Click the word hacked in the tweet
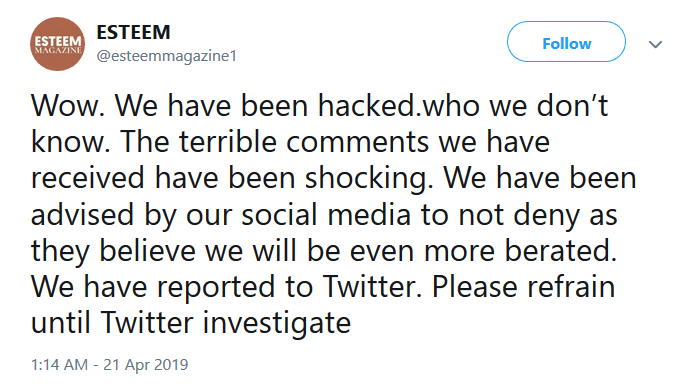The width and height of the screenshot is (680, 384). tap(366, 105)
